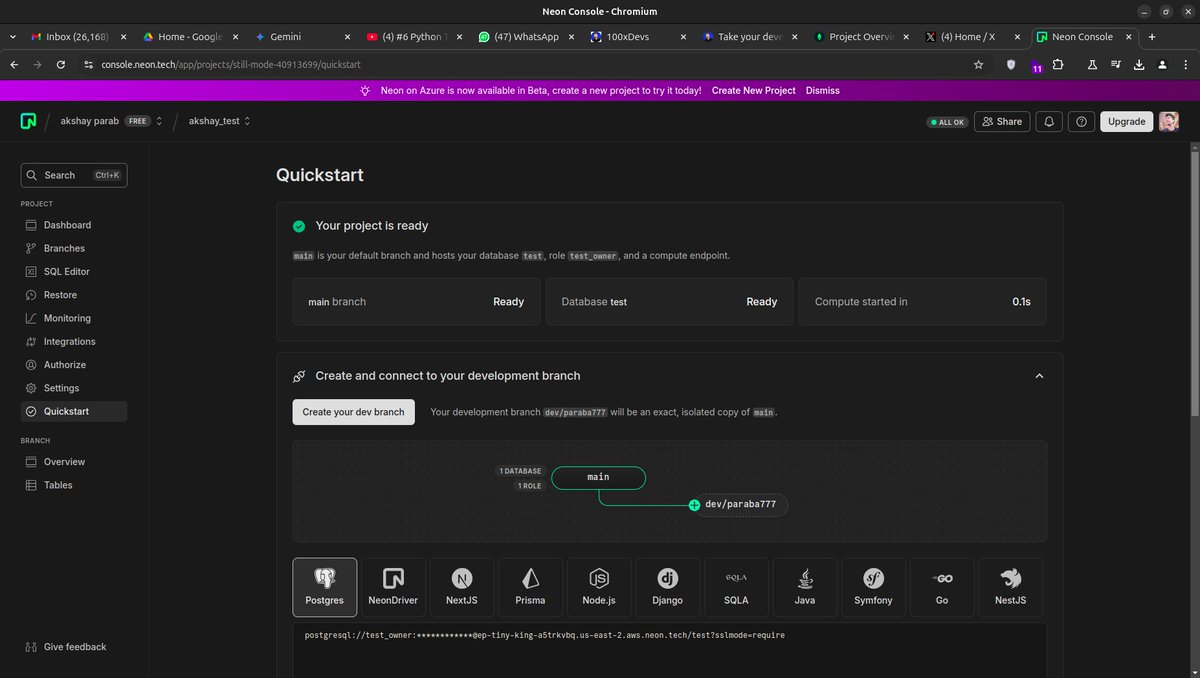Click the shield extension icon
The image size is (1200, 678).
[1011, 64]
